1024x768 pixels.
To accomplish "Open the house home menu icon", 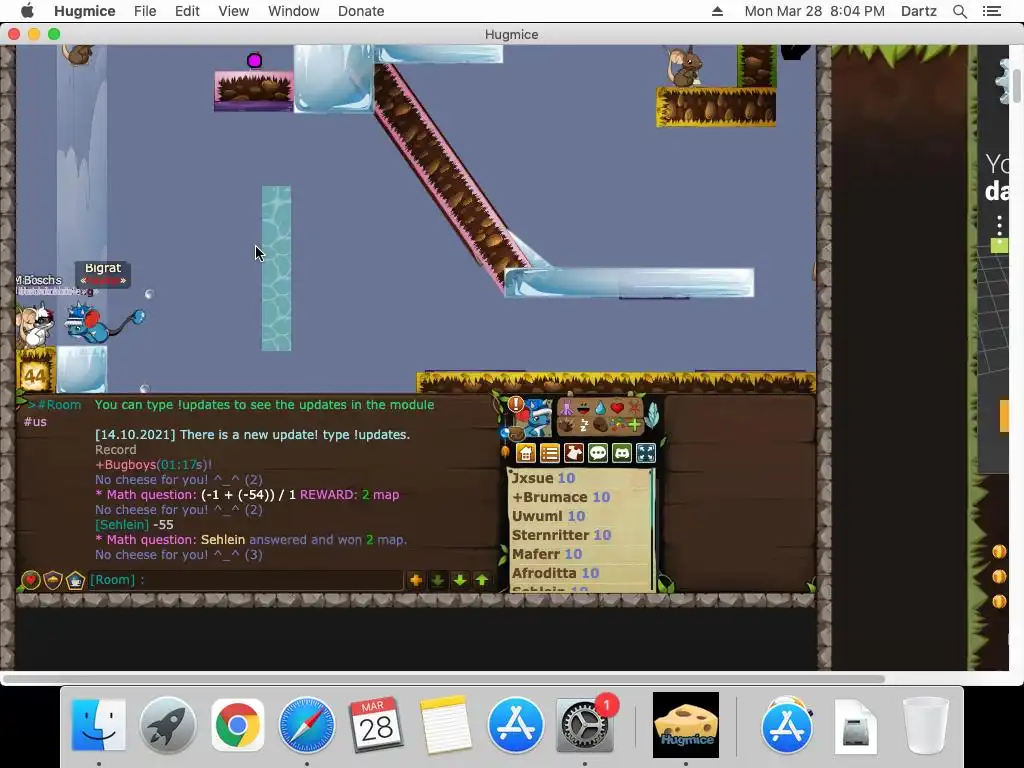I will [526, 453].
